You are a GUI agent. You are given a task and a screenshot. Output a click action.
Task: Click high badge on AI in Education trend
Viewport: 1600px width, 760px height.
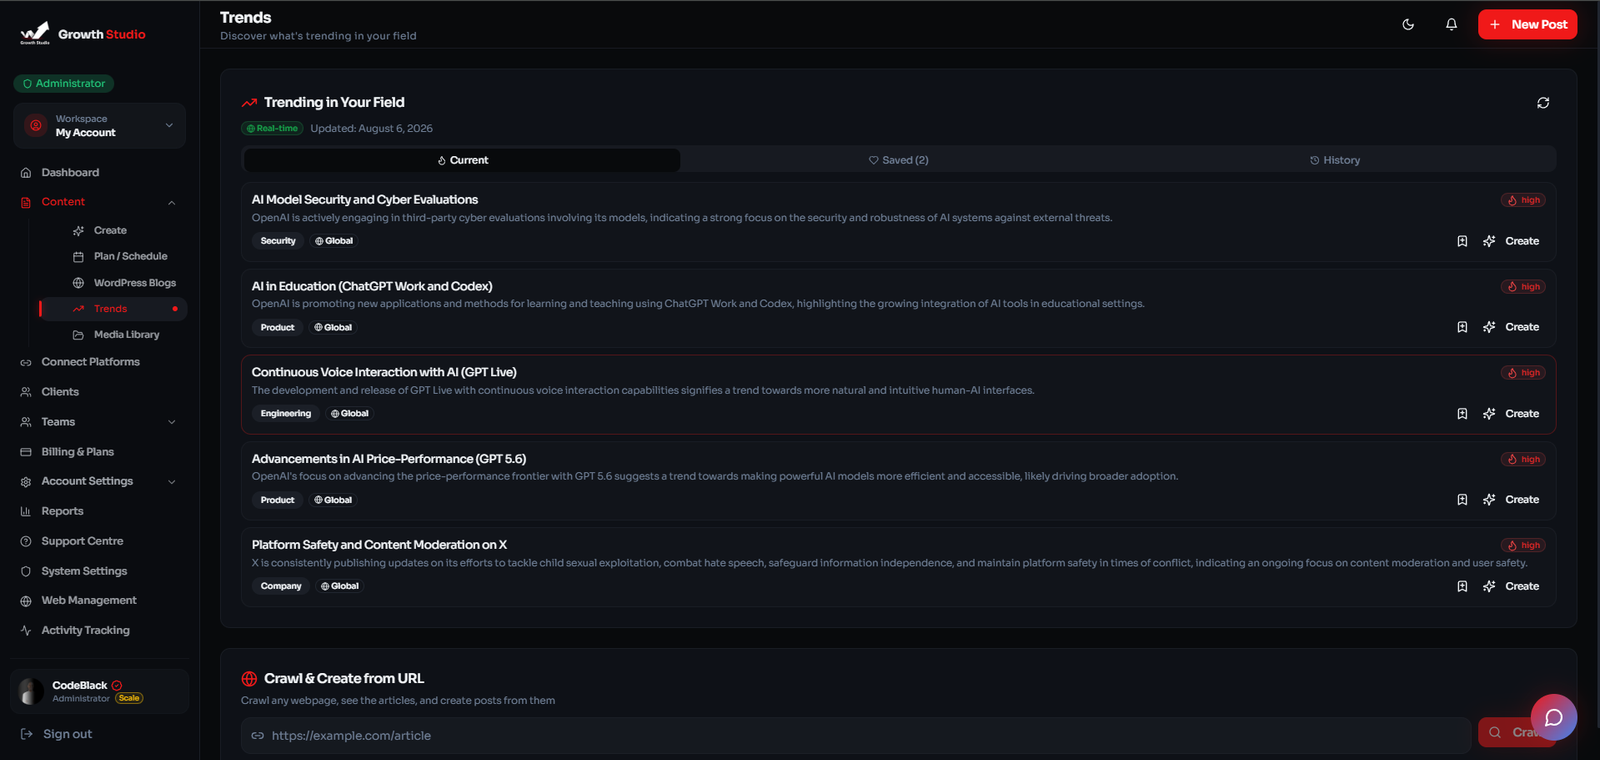point(1523,287)
